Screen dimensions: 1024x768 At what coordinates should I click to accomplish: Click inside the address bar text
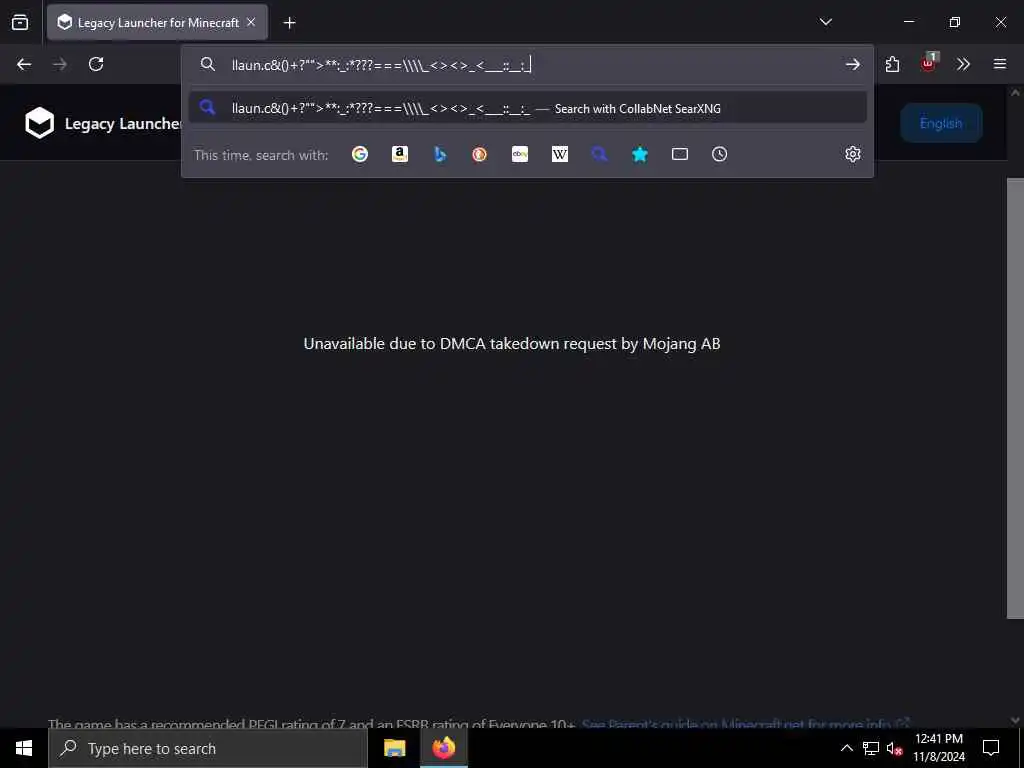[381, 65]
